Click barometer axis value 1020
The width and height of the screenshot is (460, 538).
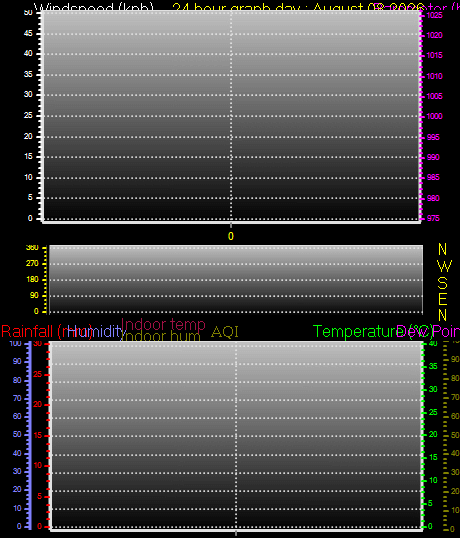[435, 35]
